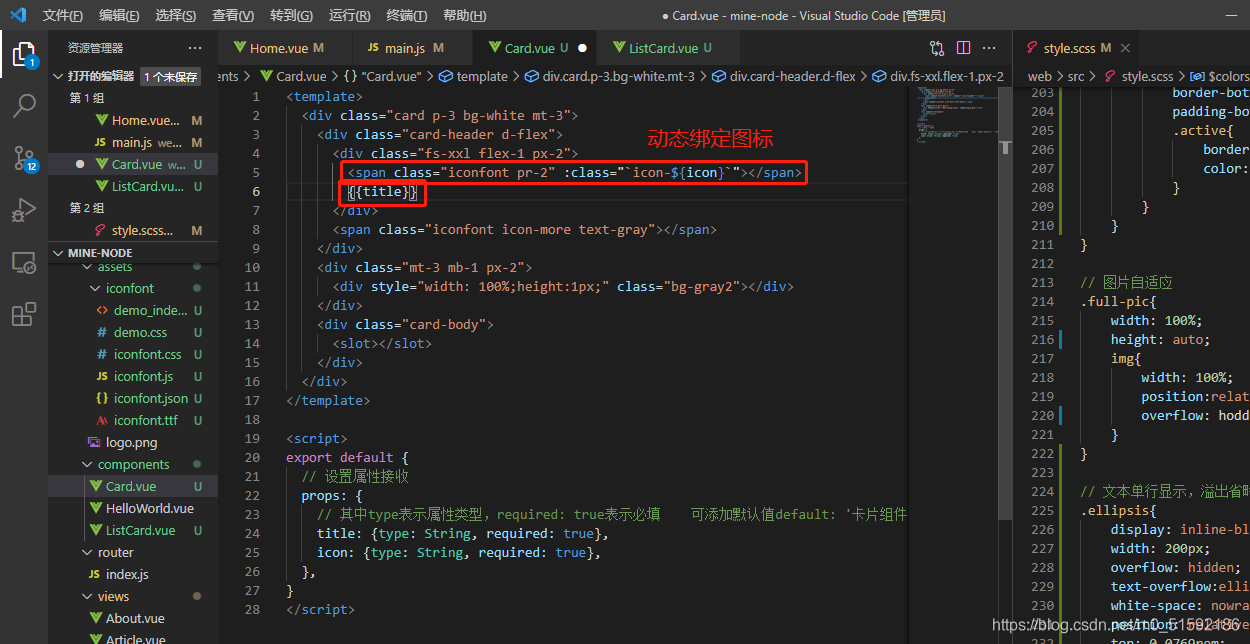Open the Explorer activity bar icon
The width and height of the screenshot is (1250, 644).
[x=24, y=54]
